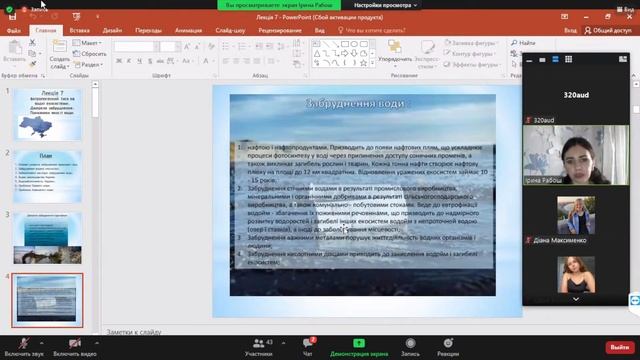Image resolution: width=640 pixels, height=360 pixels.
Task: Switch to the Переходы ribbon tab
Action: pos(148,31)
